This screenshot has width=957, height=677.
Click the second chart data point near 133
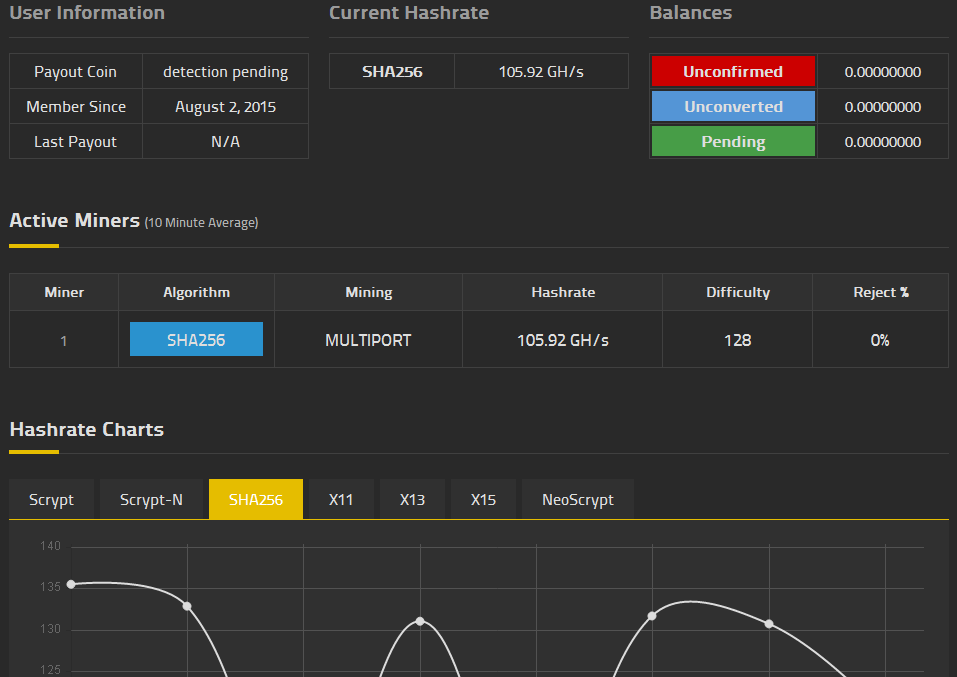187,606
